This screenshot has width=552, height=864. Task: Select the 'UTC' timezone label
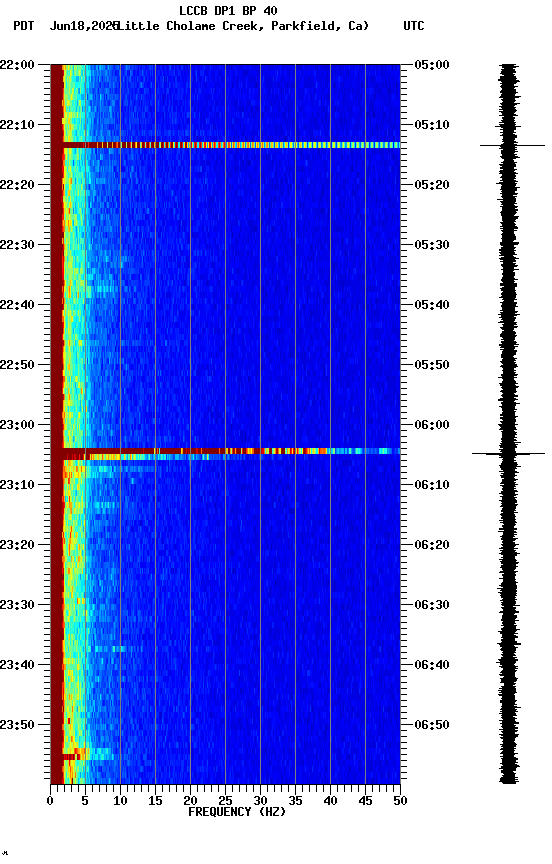point(414,26)
